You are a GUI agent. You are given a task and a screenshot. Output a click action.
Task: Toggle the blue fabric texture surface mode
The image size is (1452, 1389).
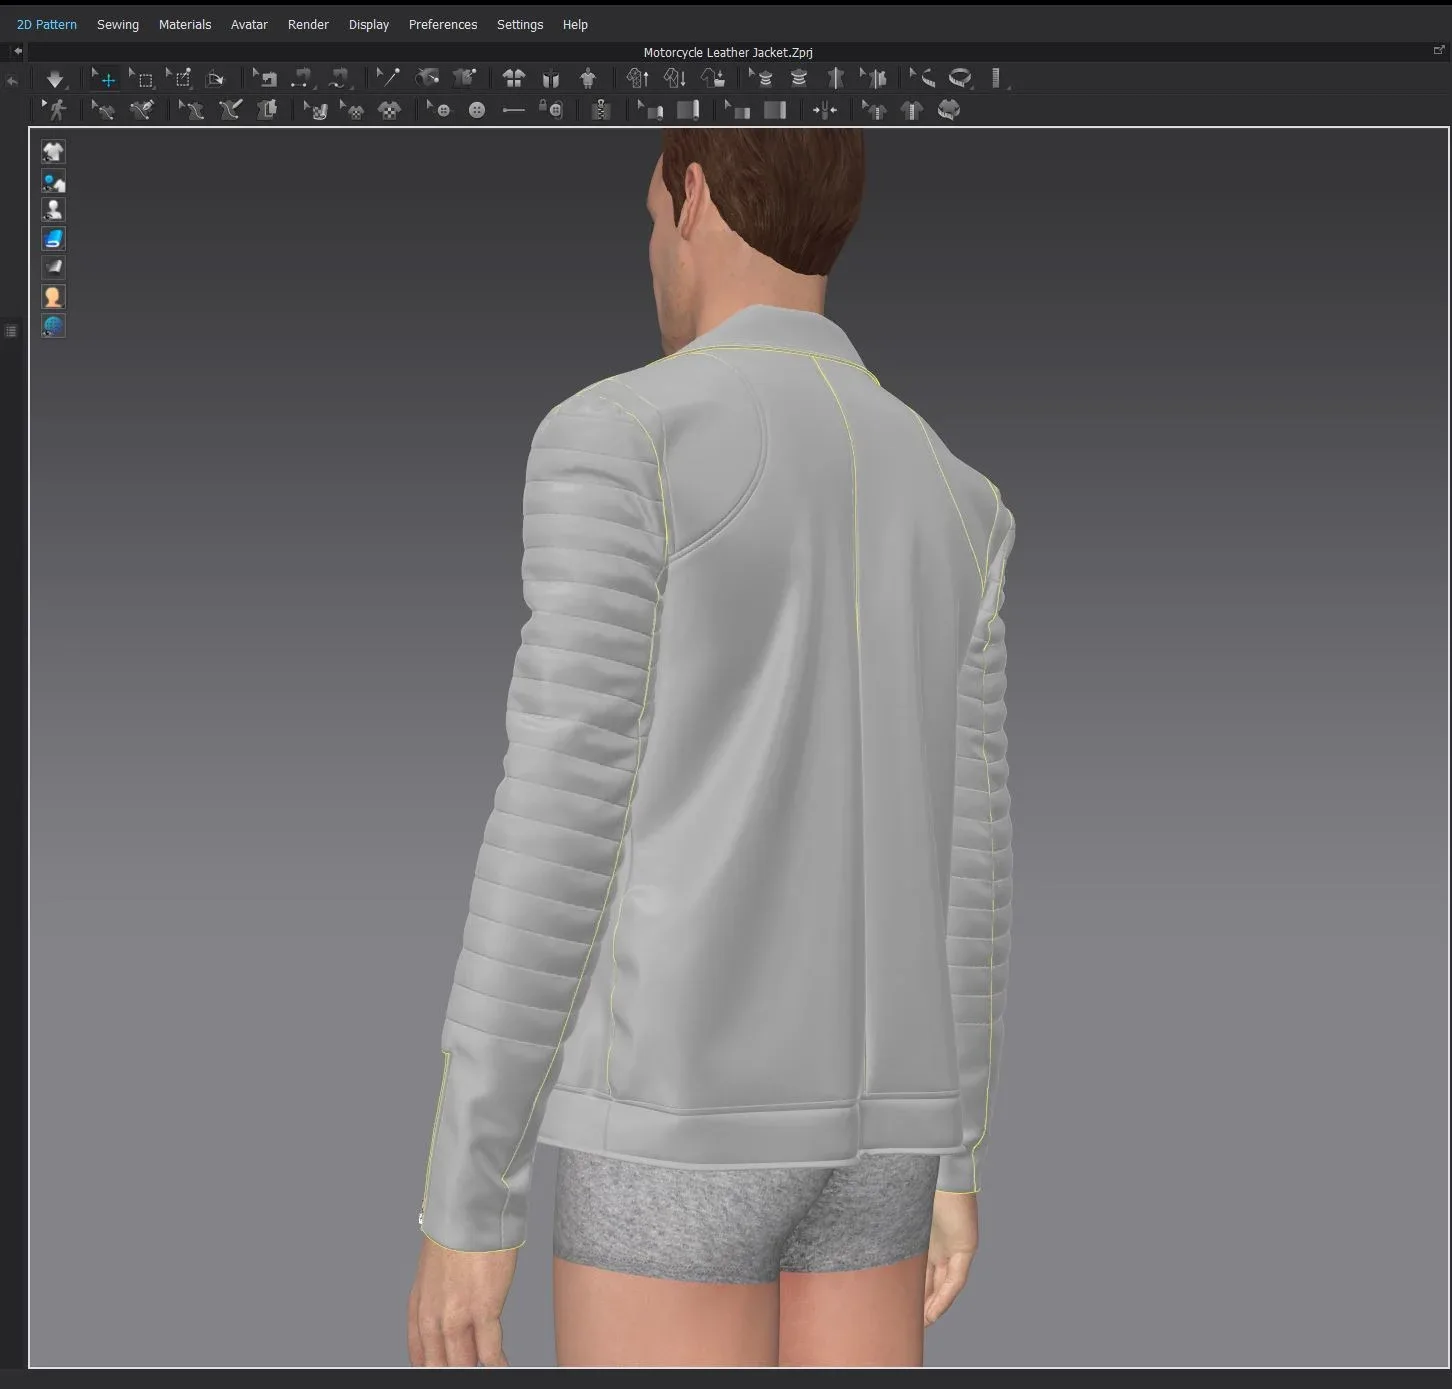53,238
